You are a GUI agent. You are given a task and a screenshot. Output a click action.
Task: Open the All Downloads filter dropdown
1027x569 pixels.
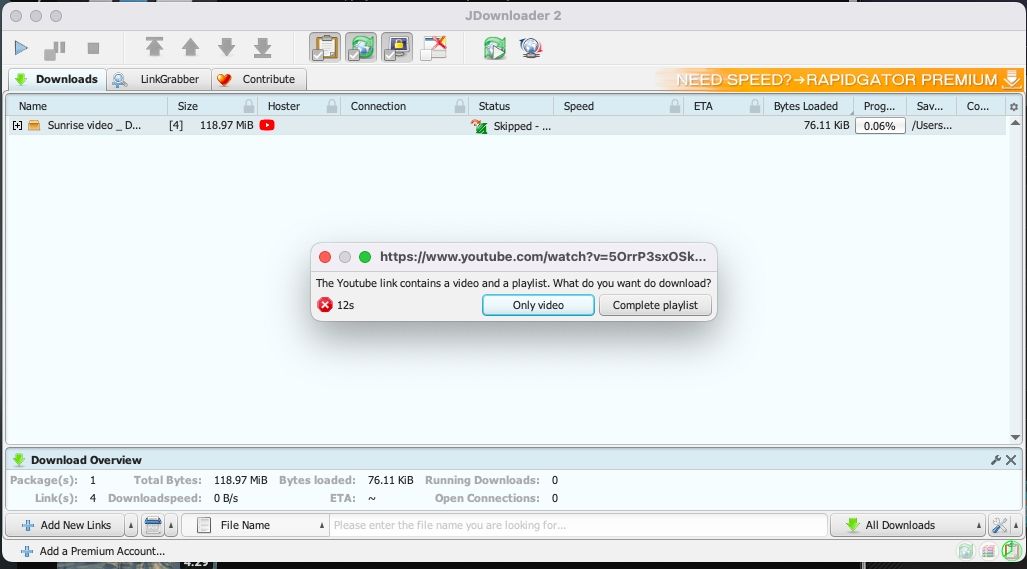pos(907,525)
